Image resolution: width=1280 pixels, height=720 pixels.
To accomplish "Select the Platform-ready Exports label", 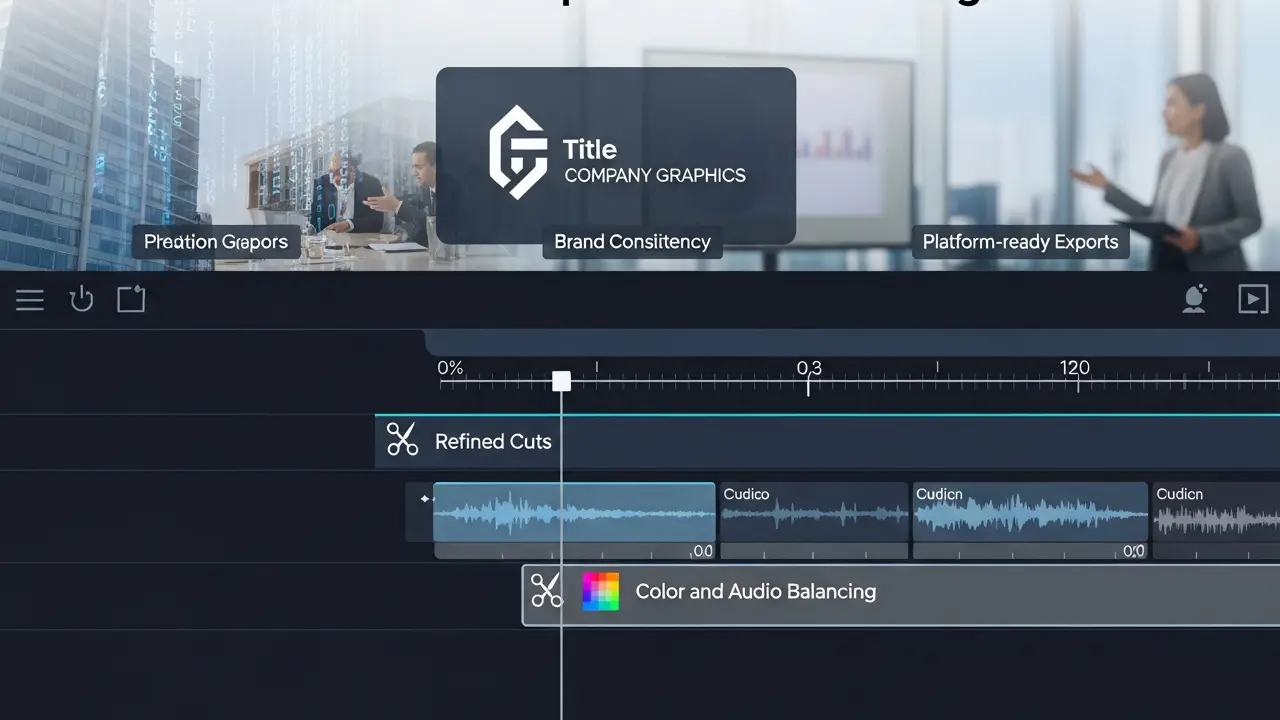I will [x=1020, y=241].
